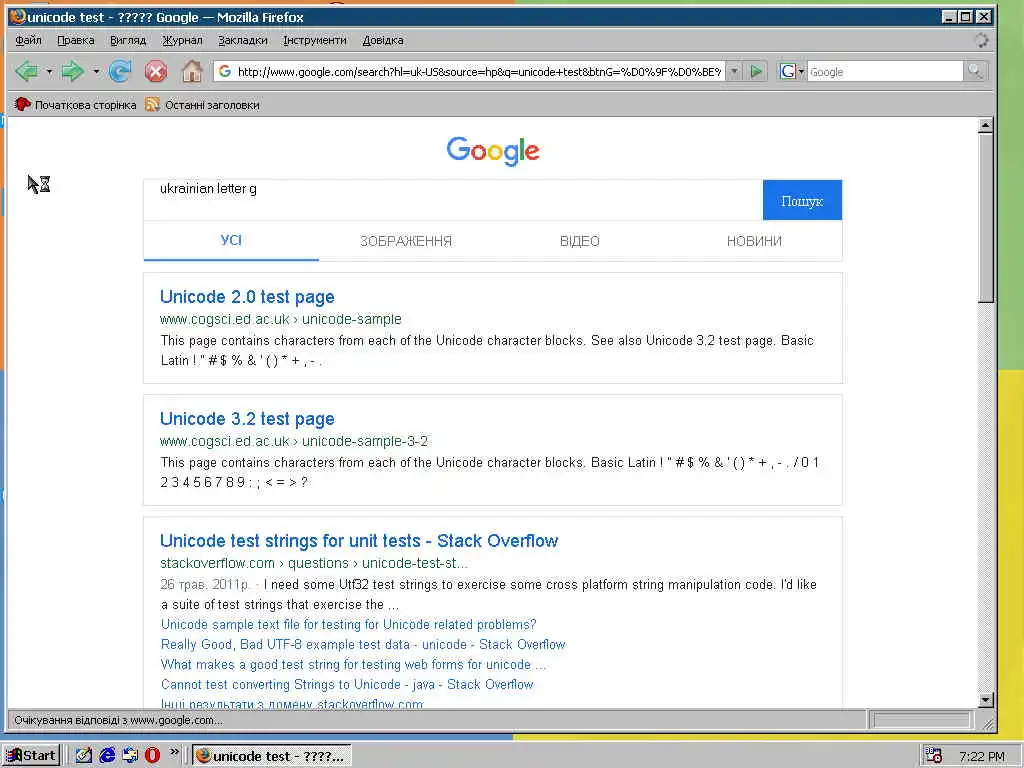This screenshot has width=1024, height=768.
Task: Click the status bar 'Очікування відповіді' text
Action: 118,720
